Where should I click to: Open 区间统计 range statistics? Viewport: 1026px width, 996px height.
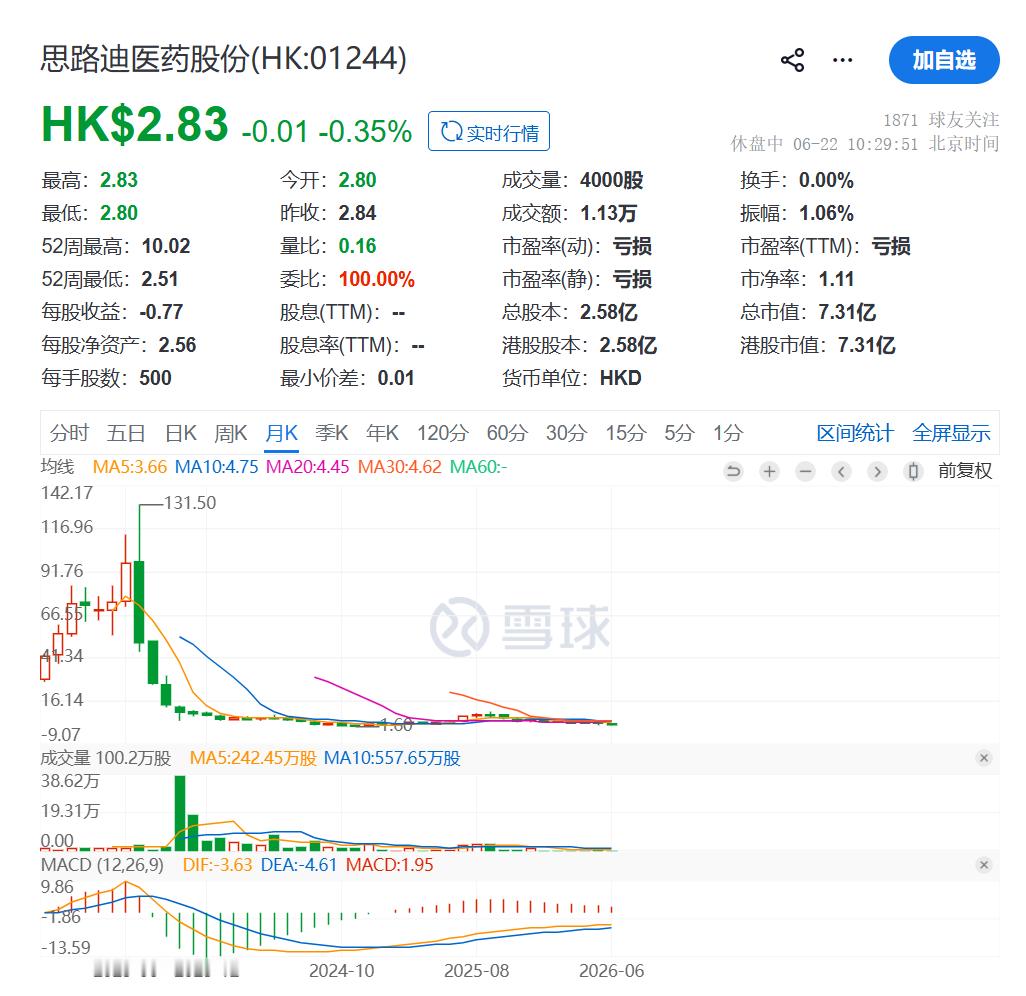coord(855,433)
